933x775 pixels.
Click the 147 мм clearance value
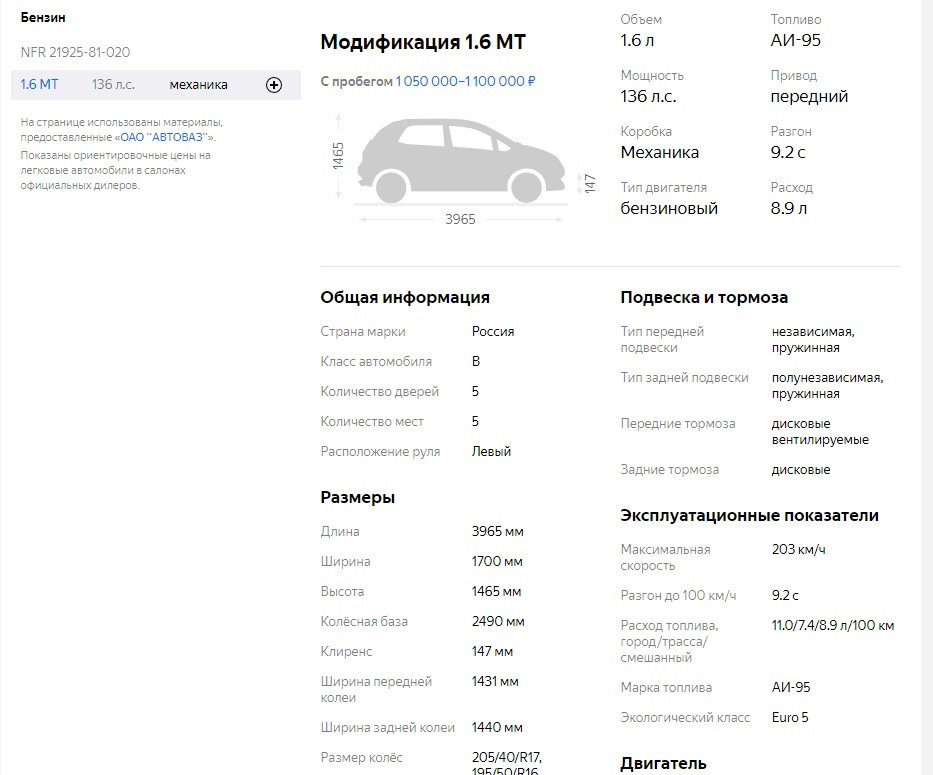coord(489,651)
